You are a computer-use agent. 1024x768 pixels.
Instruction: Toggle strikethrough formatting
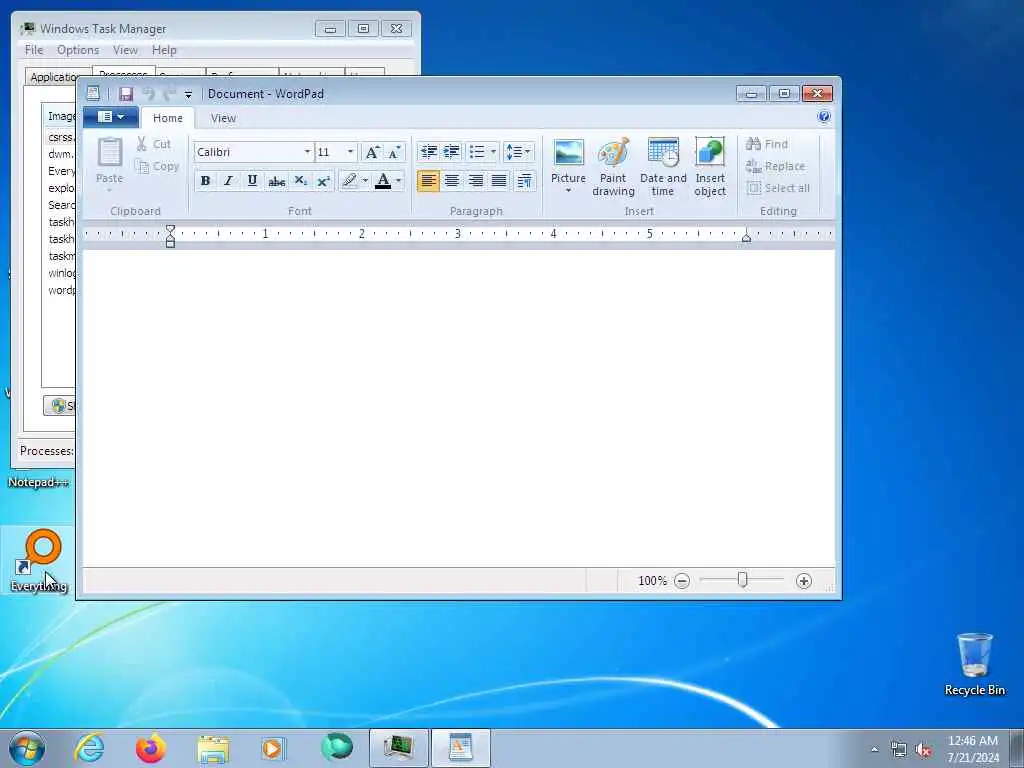pyautogui.click(x=276, y=181)
